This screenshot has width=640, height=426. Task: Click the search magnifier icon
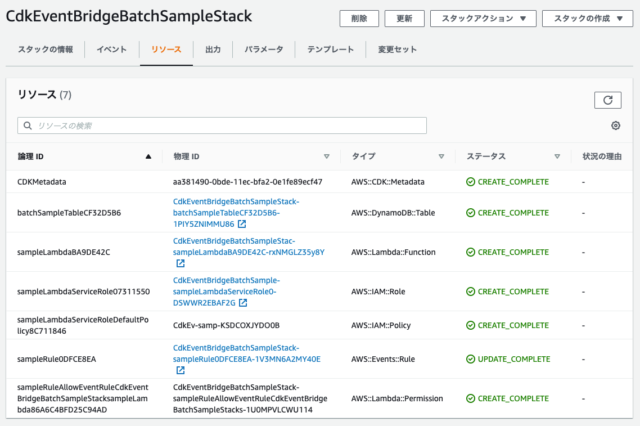tap(27, 126)
